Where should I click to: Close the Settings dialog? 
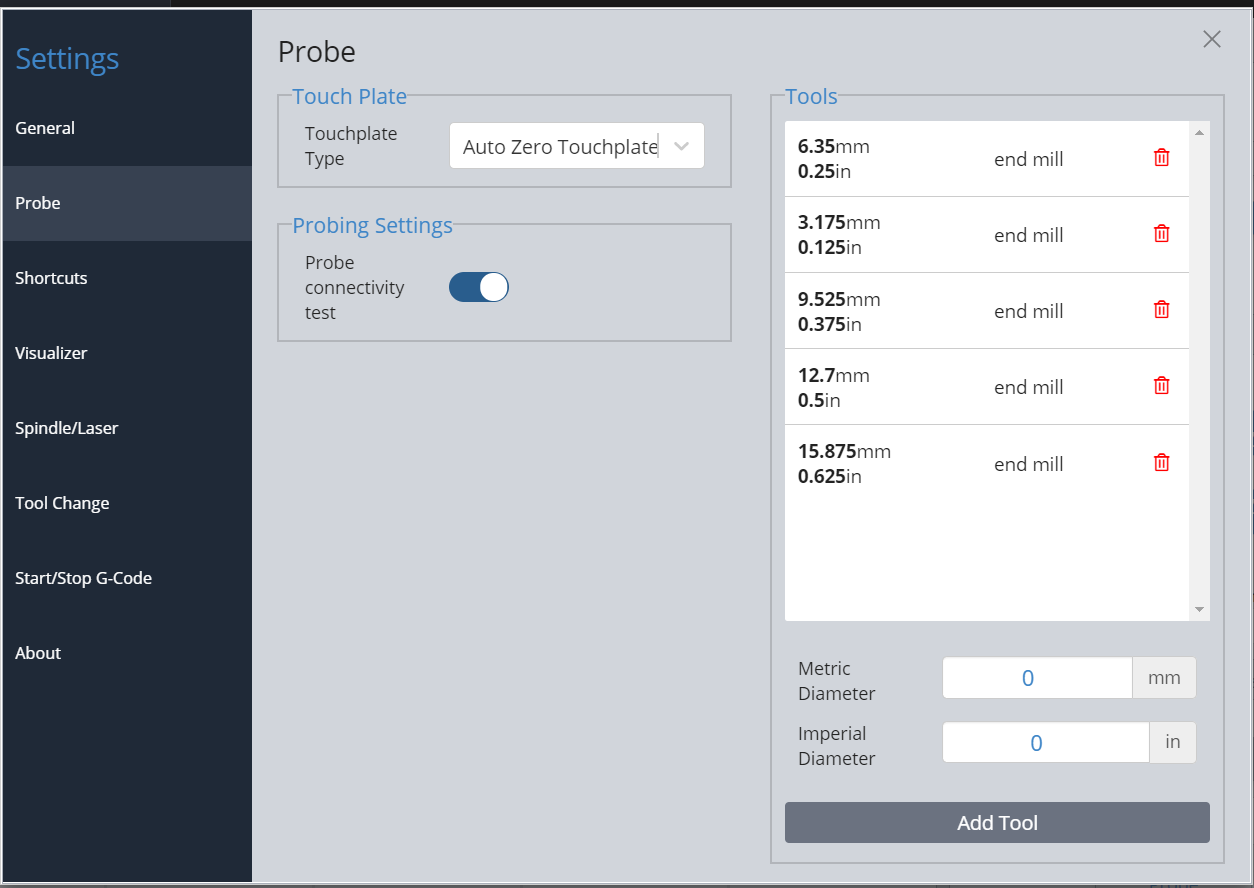(1212, 39)
